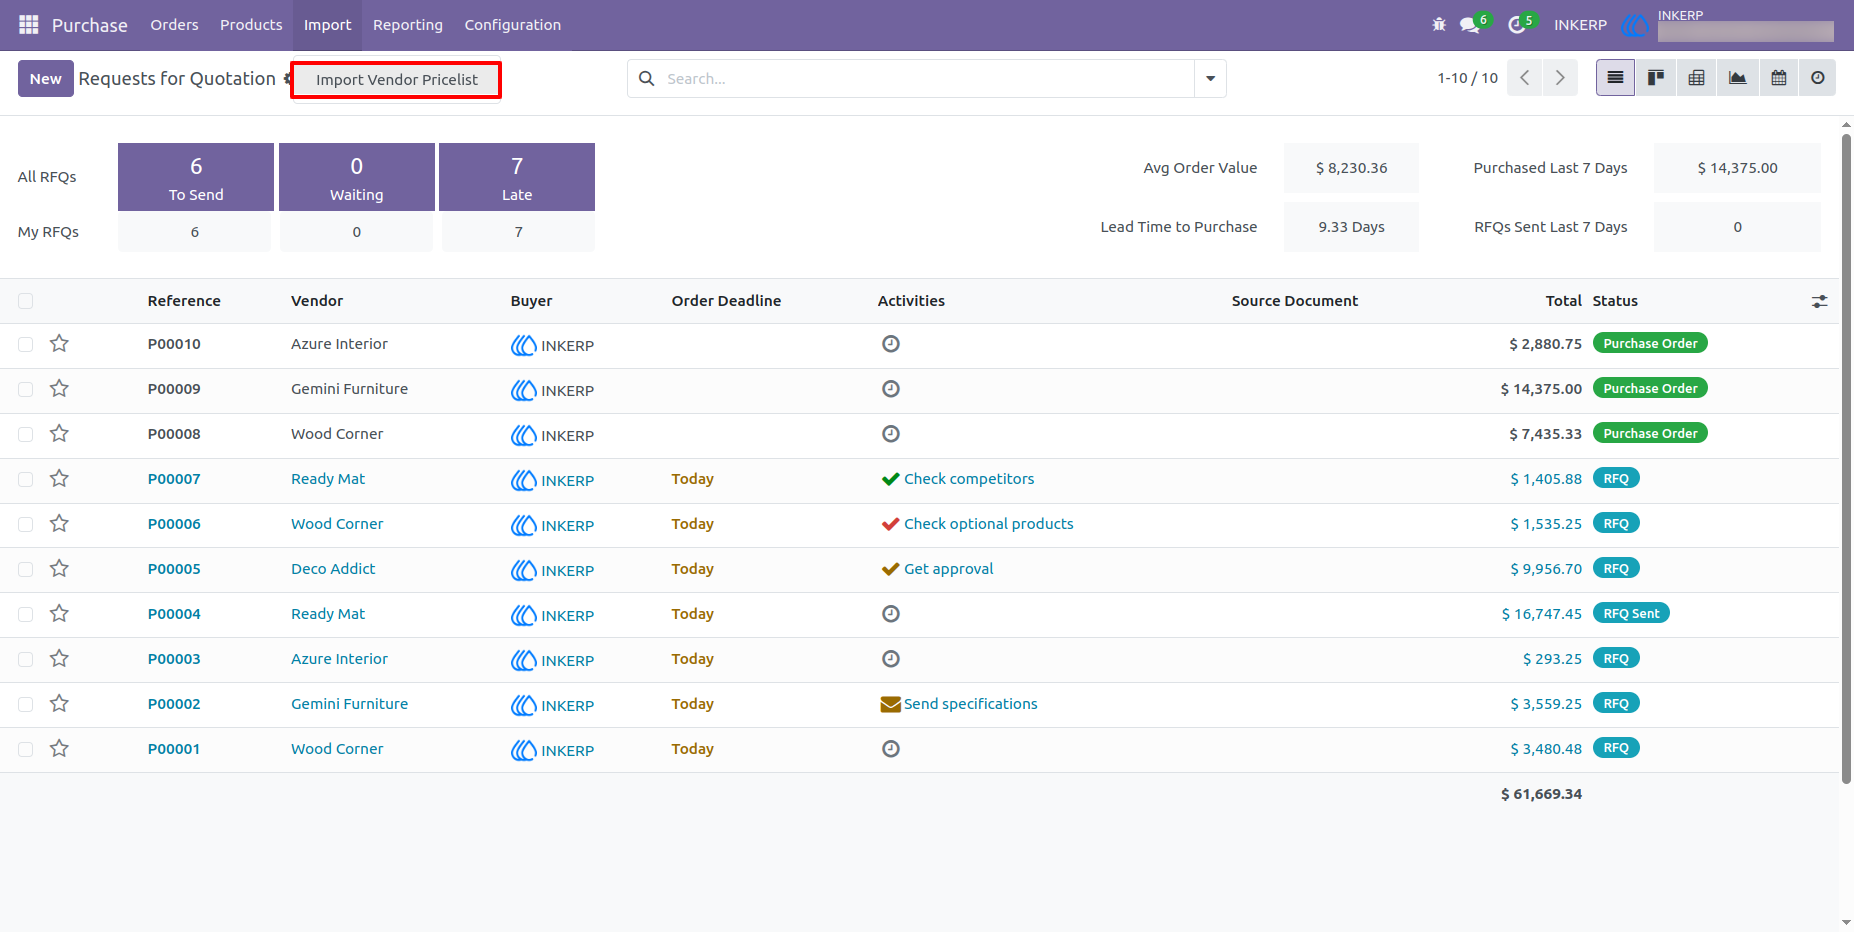Open the Orders menu
1854x932 pixels.
[x=174, y=25]
